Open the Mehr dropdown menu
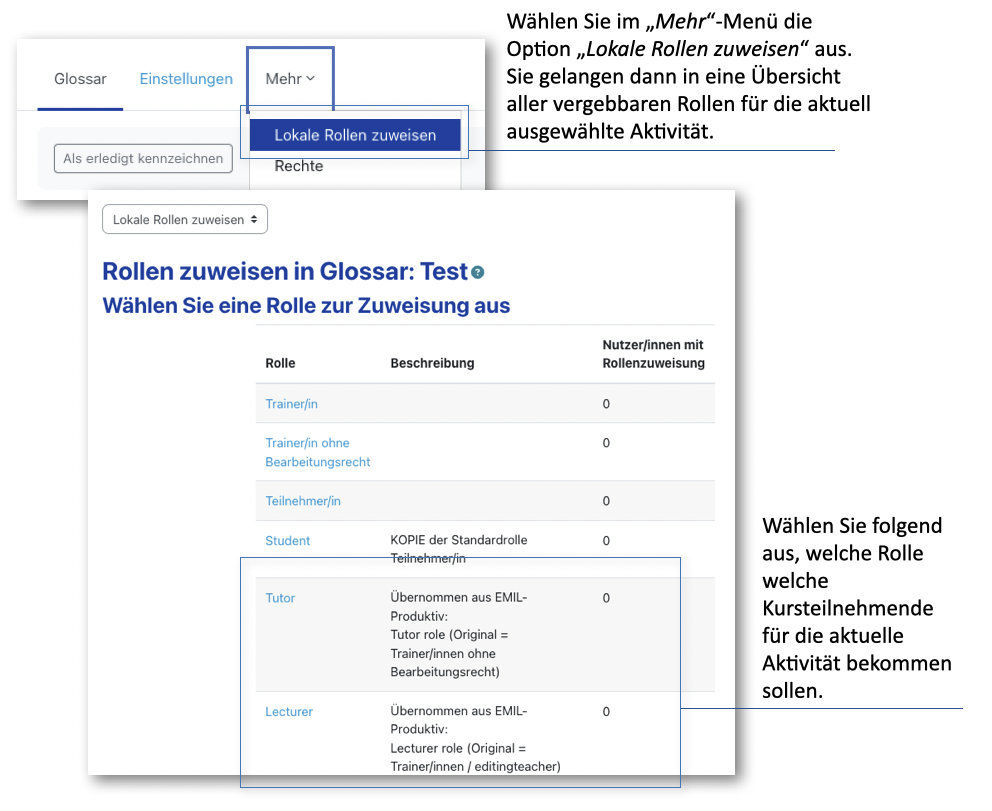The width and height of the screenshot is (992, 811). tap(290, 79)
